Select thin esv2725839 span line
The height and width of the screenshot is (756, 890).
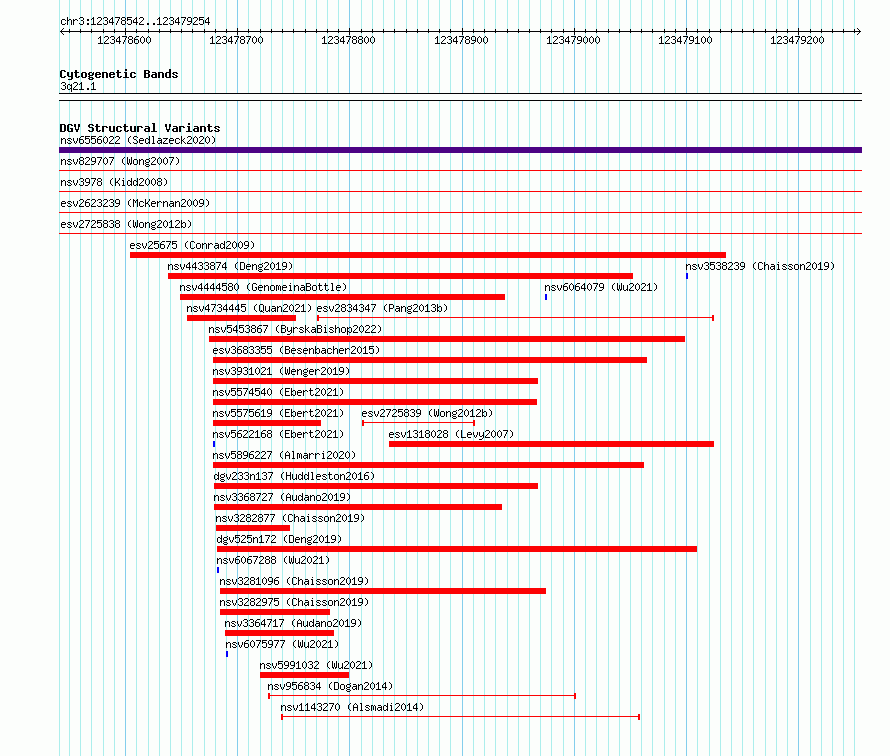418,423
